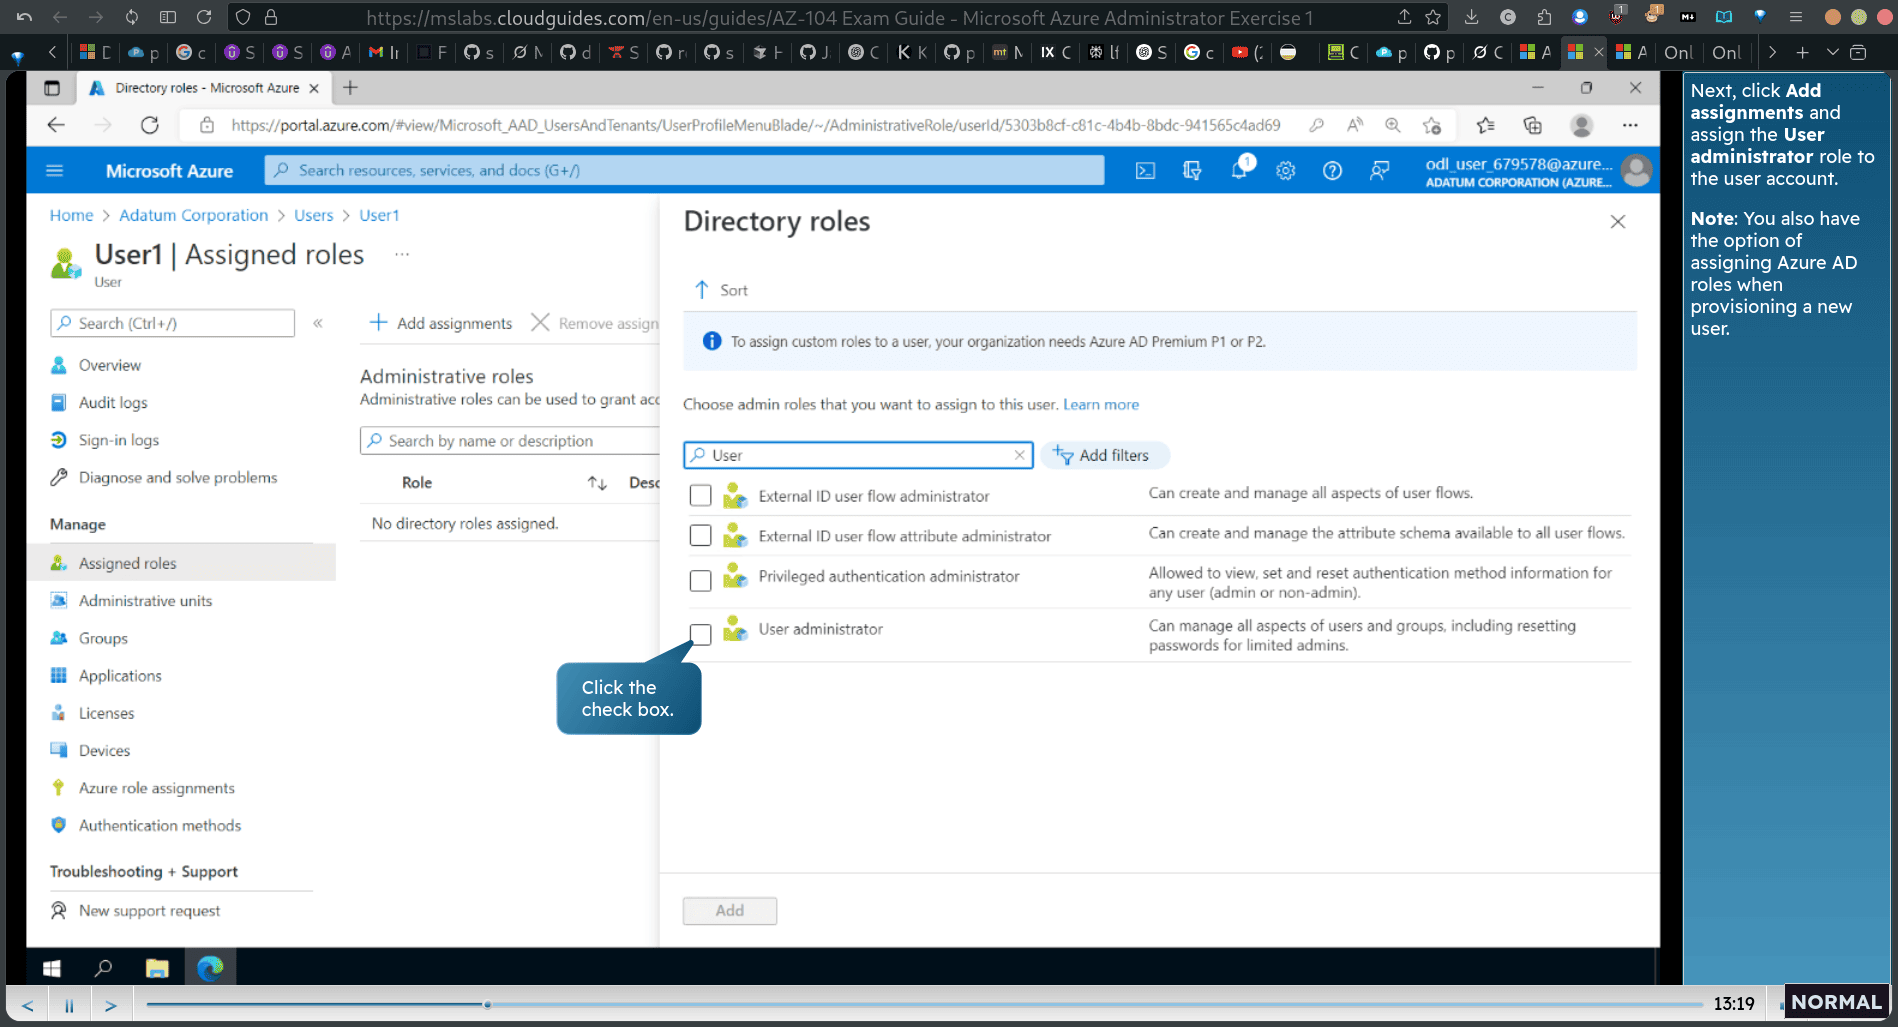This screenshot has height=1027, width=1898.
Task: Open Edge favorites list icon
Action: pyautogui.click(x=1486, y=125)
